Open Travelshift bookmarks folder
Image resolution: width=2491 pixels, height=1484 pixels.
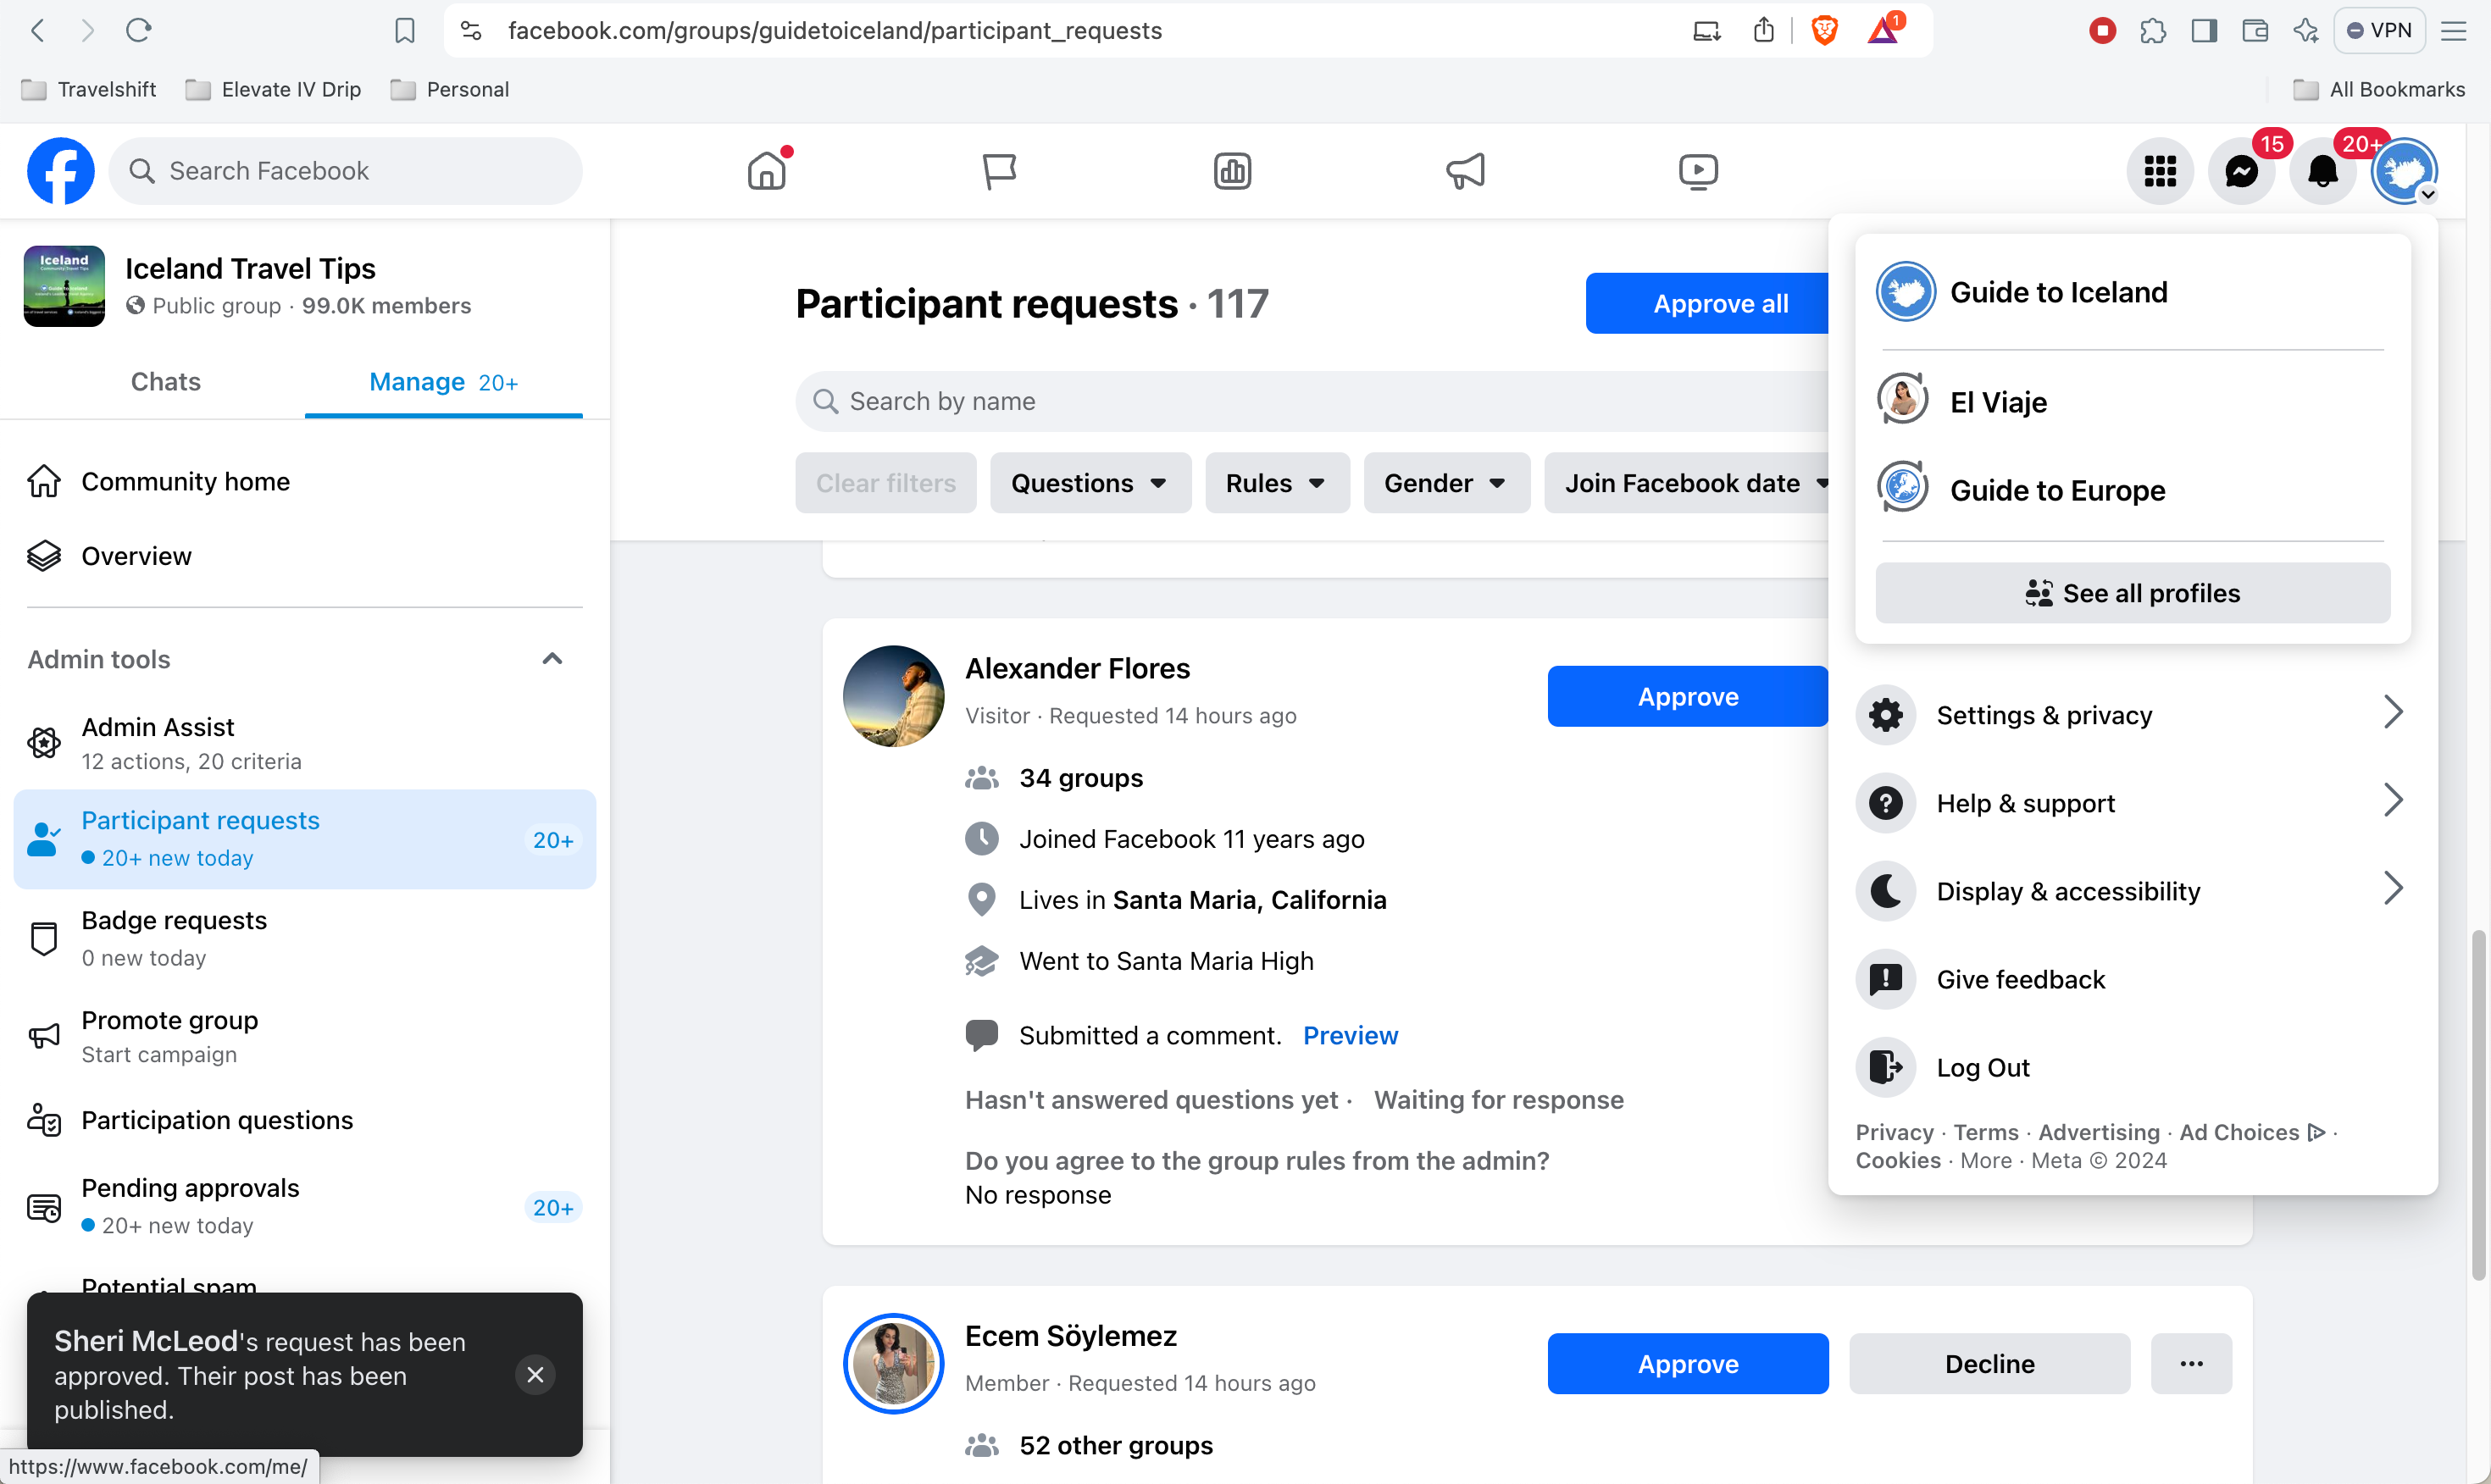click(x=89, y=89)
